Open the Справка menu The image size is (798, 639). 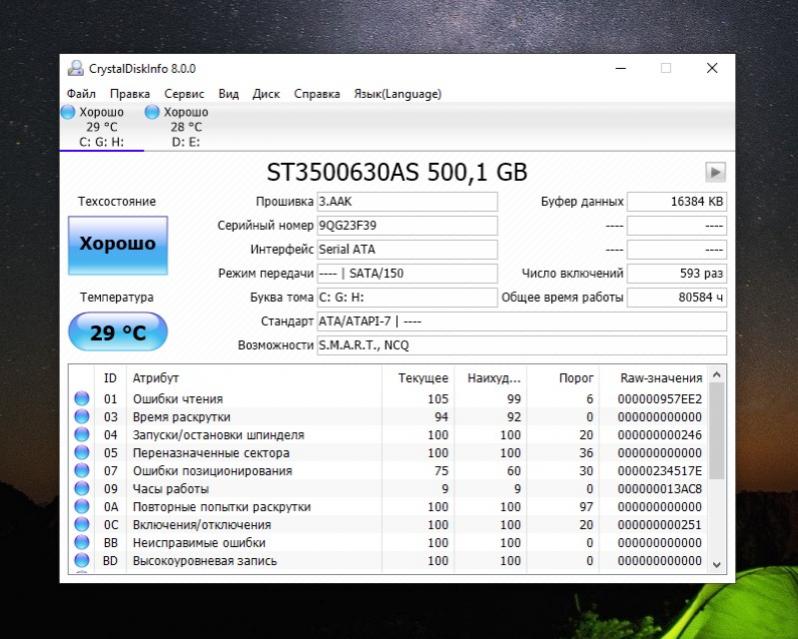(x=317, y=94)
